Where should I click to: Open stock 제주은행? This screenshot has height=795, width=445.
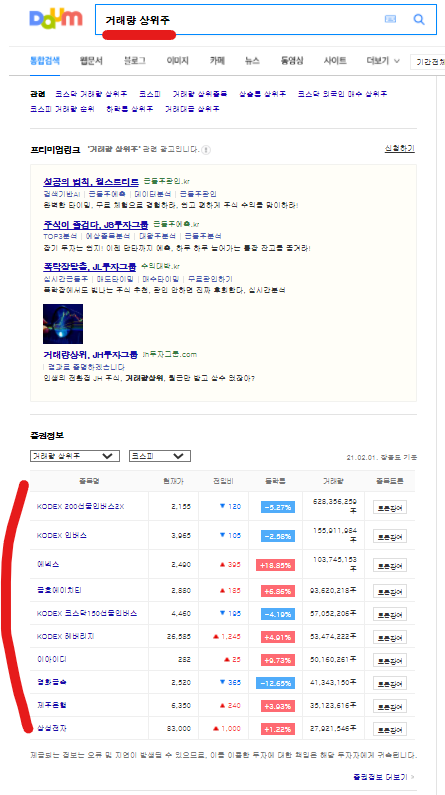[52, 705]
